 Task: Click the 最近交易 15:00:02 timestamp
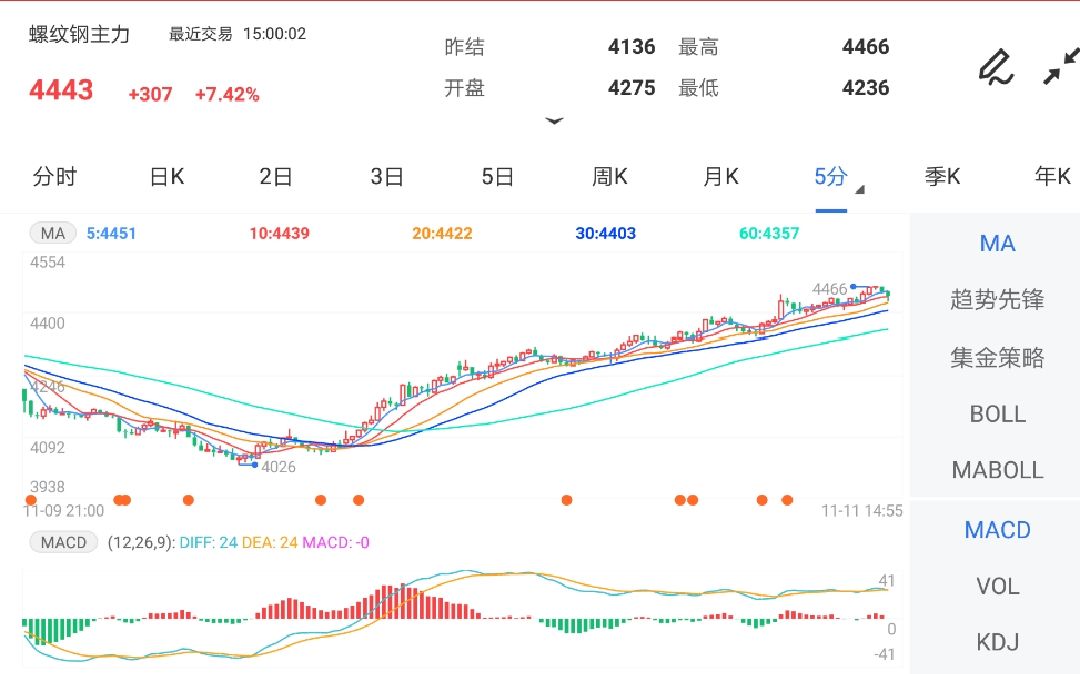238,34
